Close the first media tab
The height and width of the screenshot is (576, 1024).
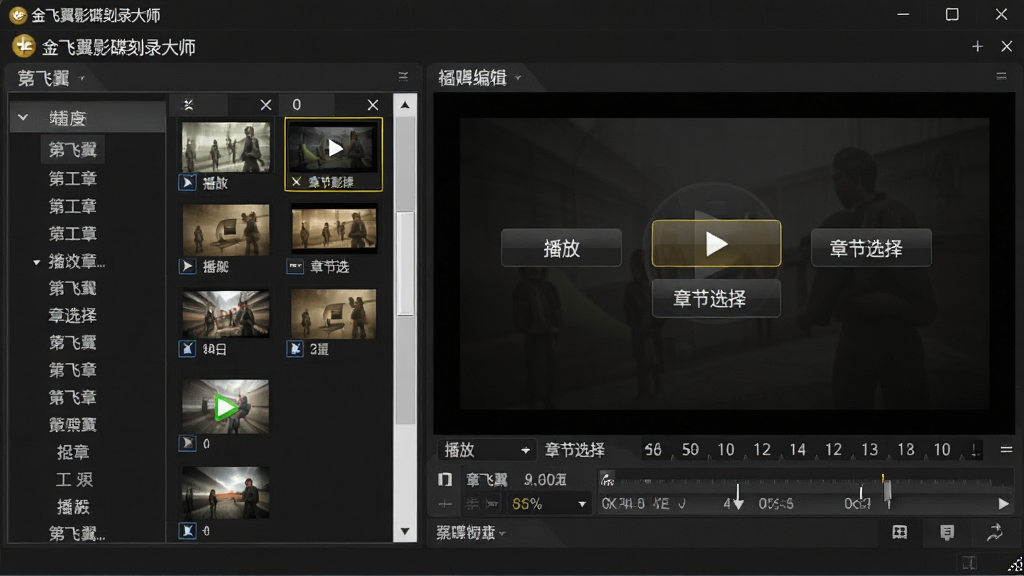(x=265, y=104)
